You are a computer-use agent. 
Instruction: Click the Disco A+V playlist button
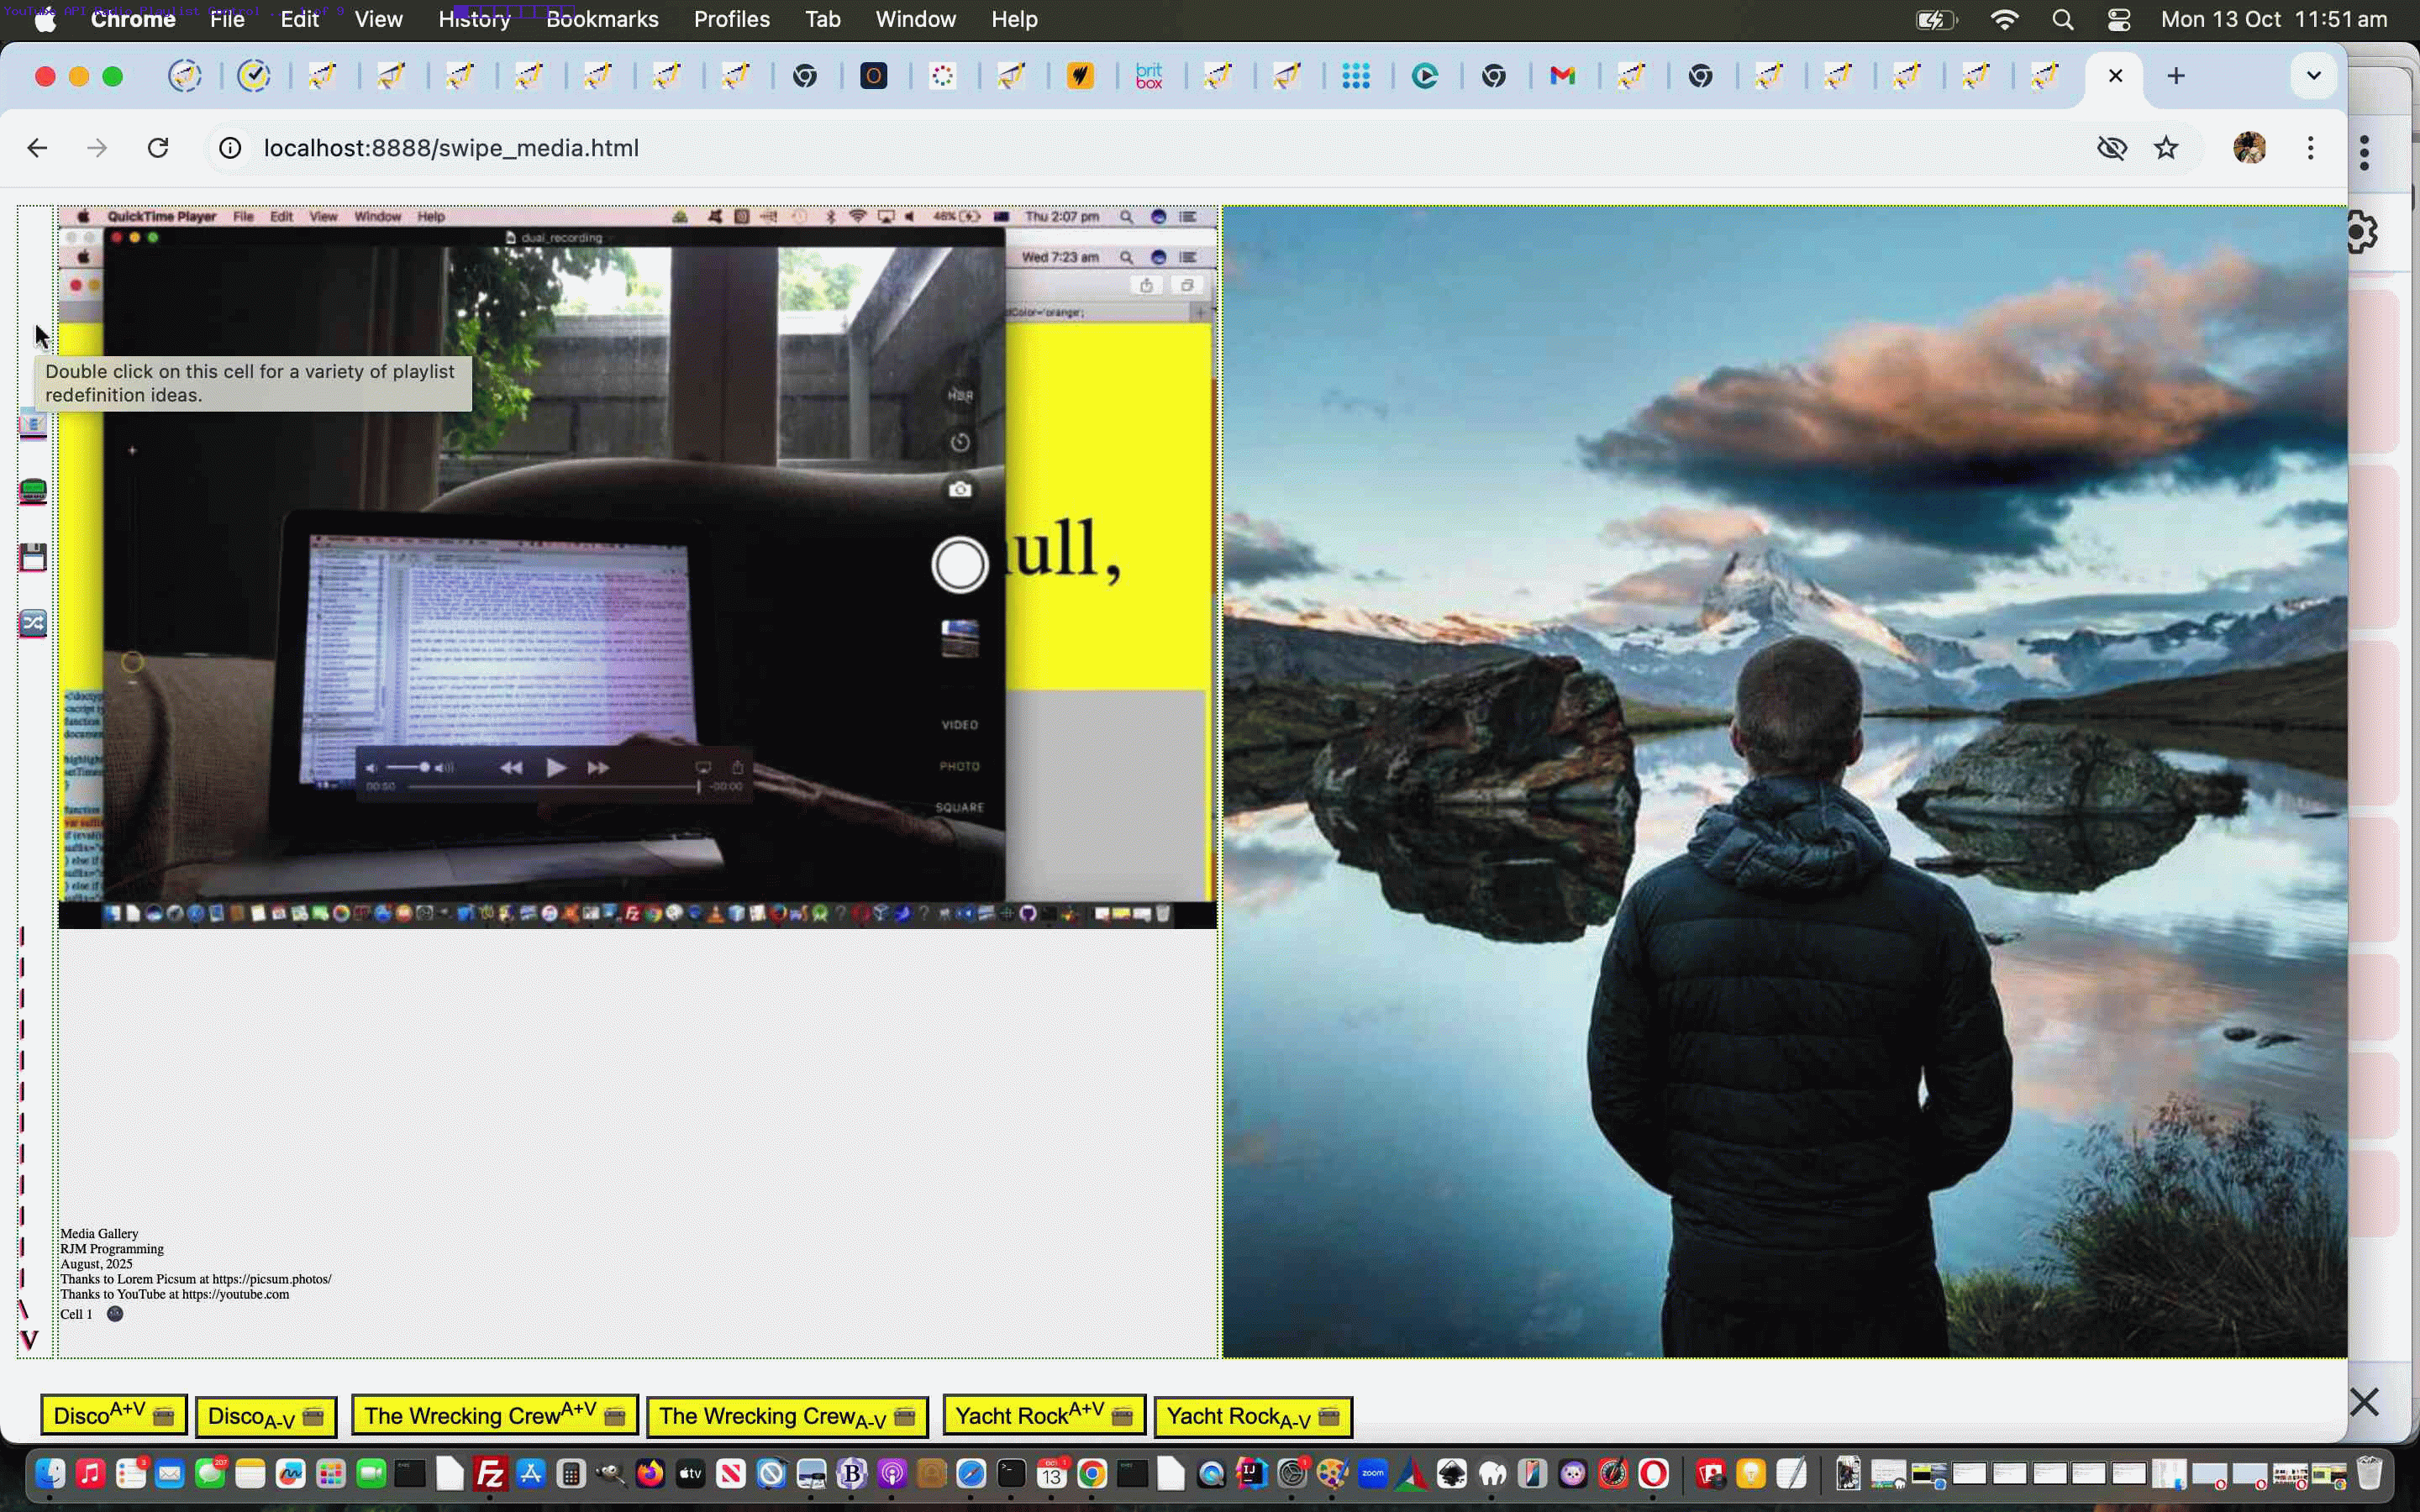tap(113, 1416)
